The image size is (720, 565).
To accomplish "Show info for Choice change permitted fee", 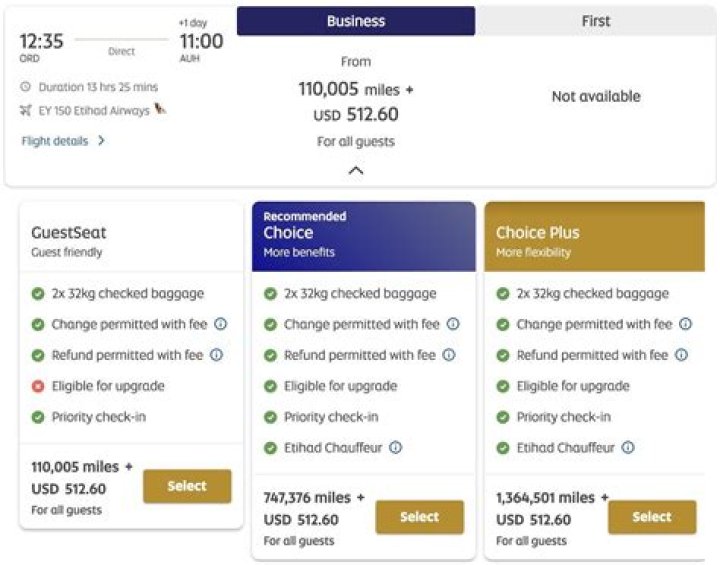I will [x=453, y=324].
